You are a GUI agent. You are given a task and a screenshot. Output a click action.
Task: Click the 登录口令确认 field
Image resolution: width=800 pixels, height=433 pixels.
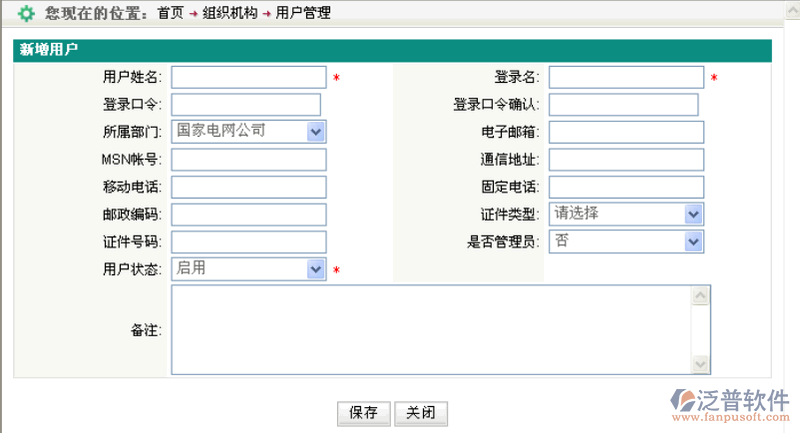[x=623, y=105]
